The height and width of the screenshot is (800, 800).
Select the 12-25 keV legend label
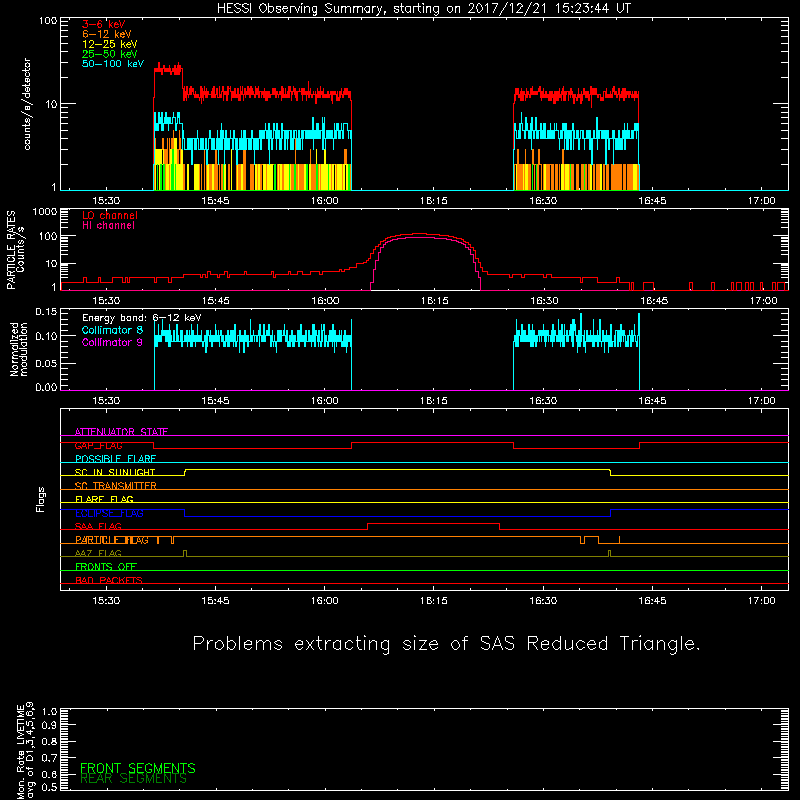click(110, 44)
